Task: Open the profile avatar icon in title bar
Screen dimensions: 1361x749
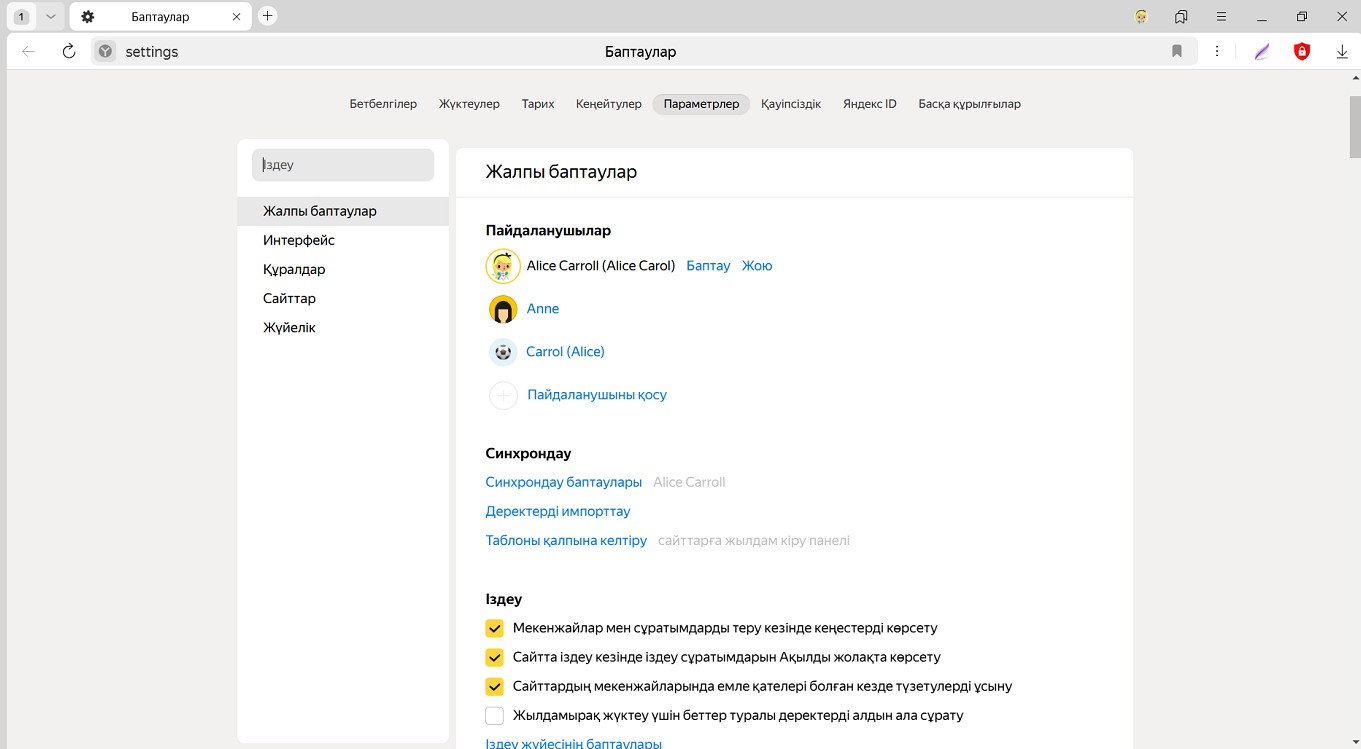Action: (1141, 17)
